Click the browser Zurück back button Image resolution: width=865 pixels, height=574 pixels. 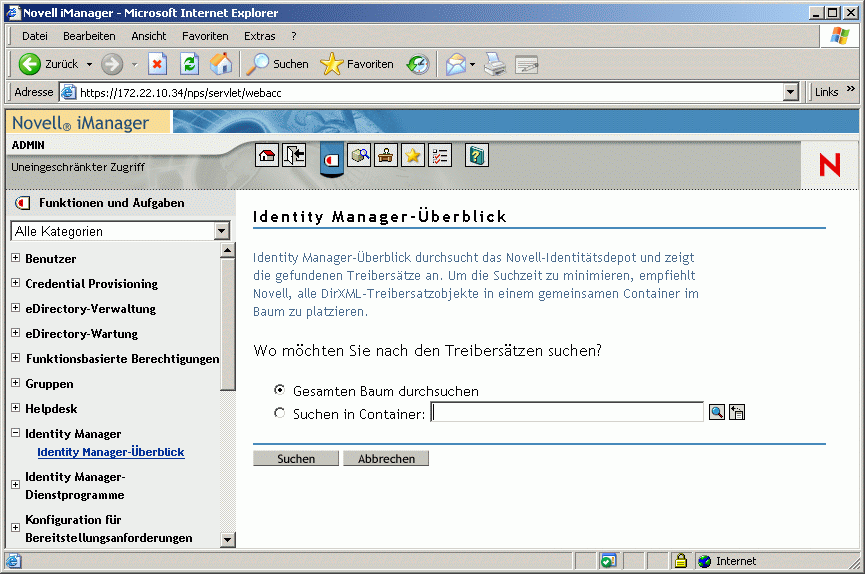click(x=49, y=64)
